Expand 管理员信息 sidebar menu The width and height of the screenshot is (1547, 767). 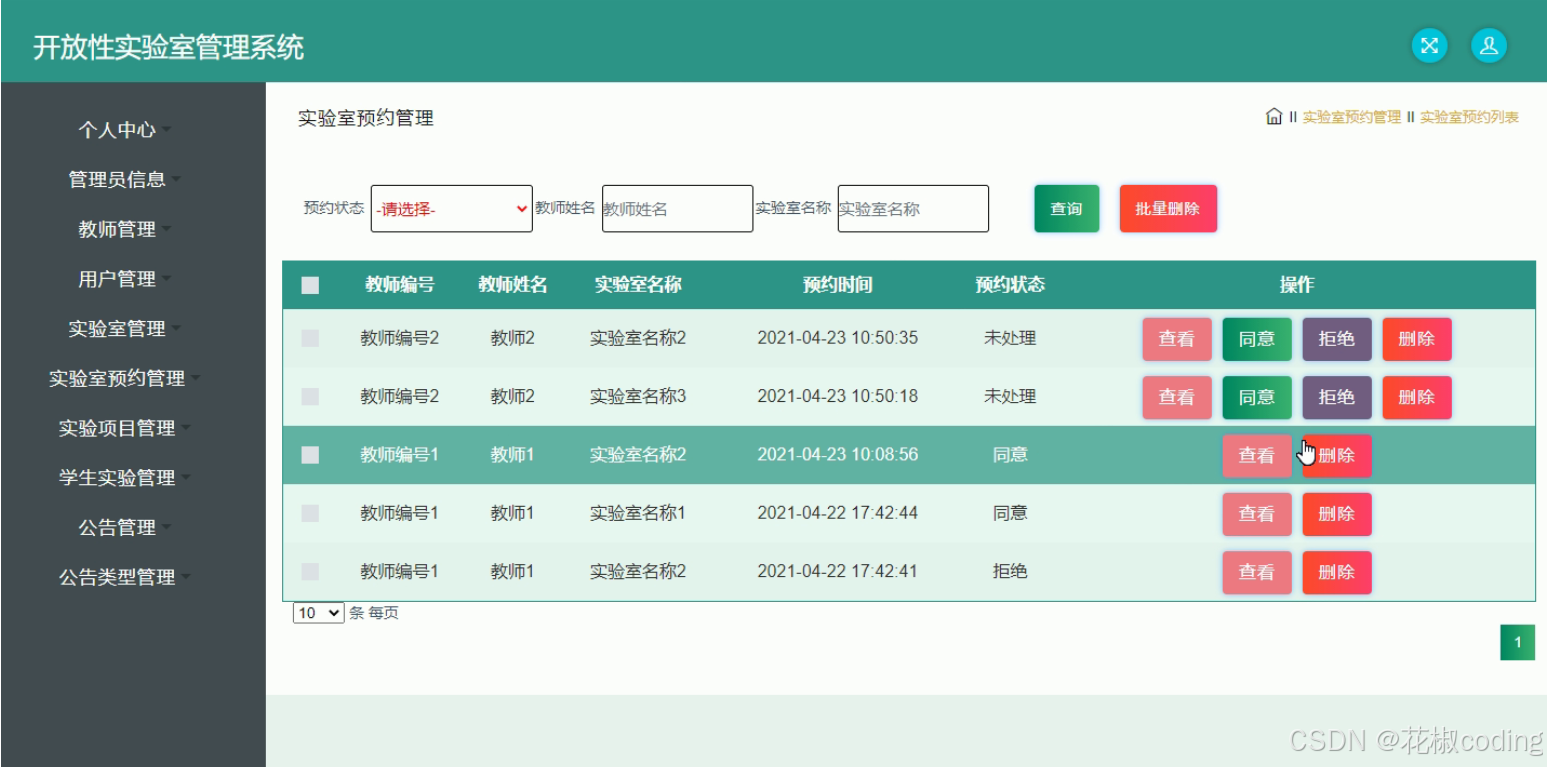(x=124, y=180)
